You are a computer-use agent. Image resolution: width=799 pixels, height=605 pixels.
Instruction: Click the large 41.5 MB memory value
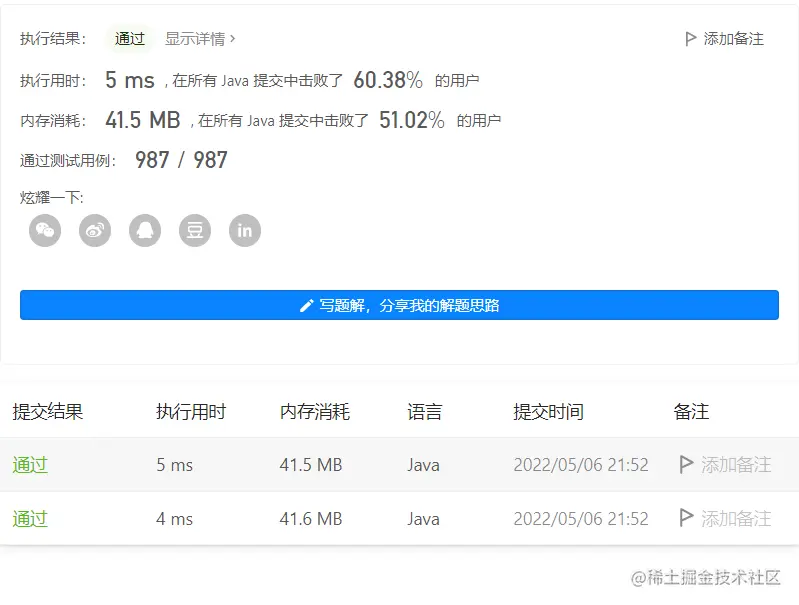point(143,120)
